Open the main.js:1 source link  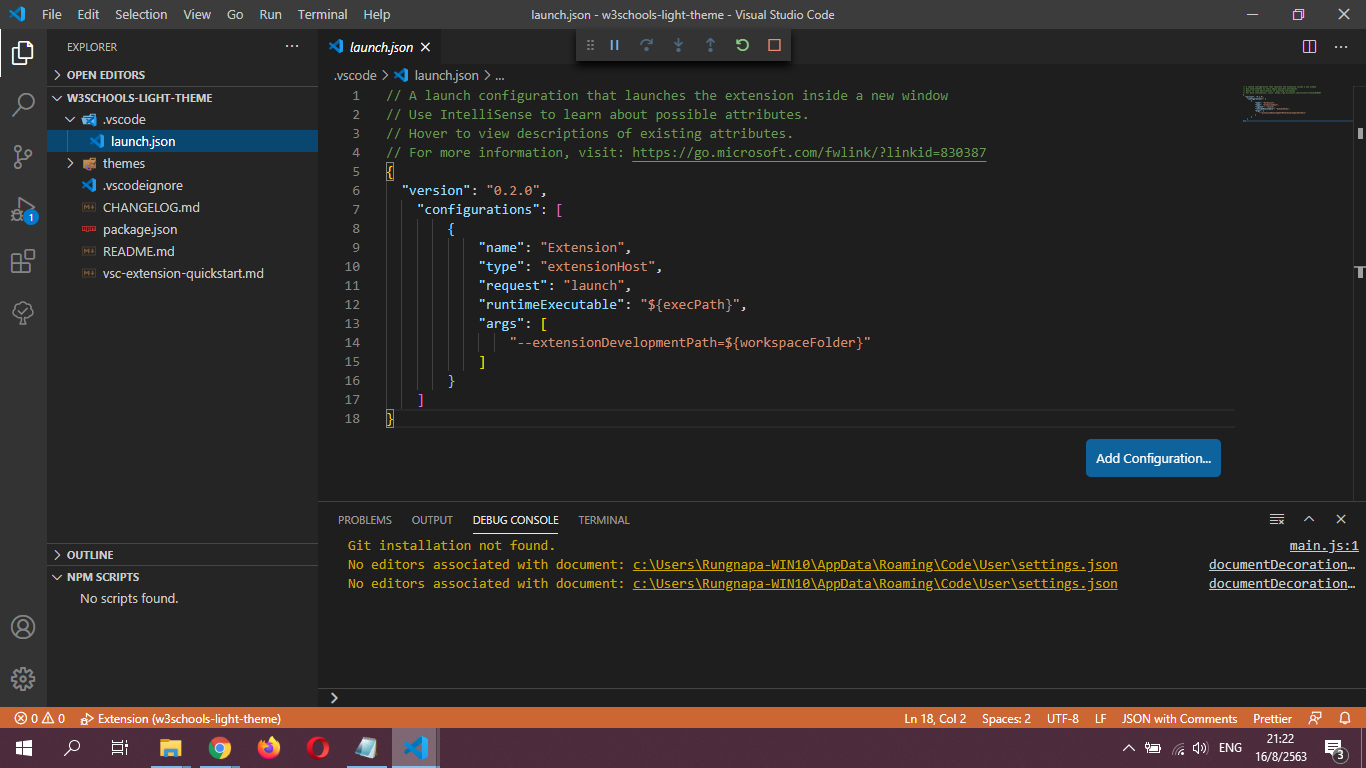(x=1324, y=546)
